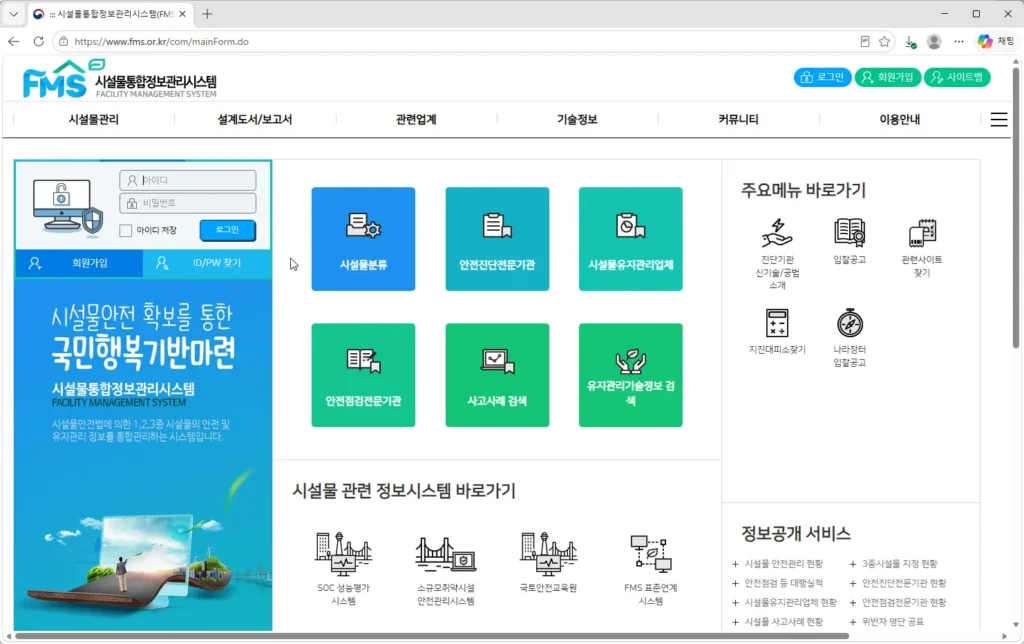This screenshot has width=1024, height=644.
Task: Click the header 회원가입 button
Action: pos(888,77)
